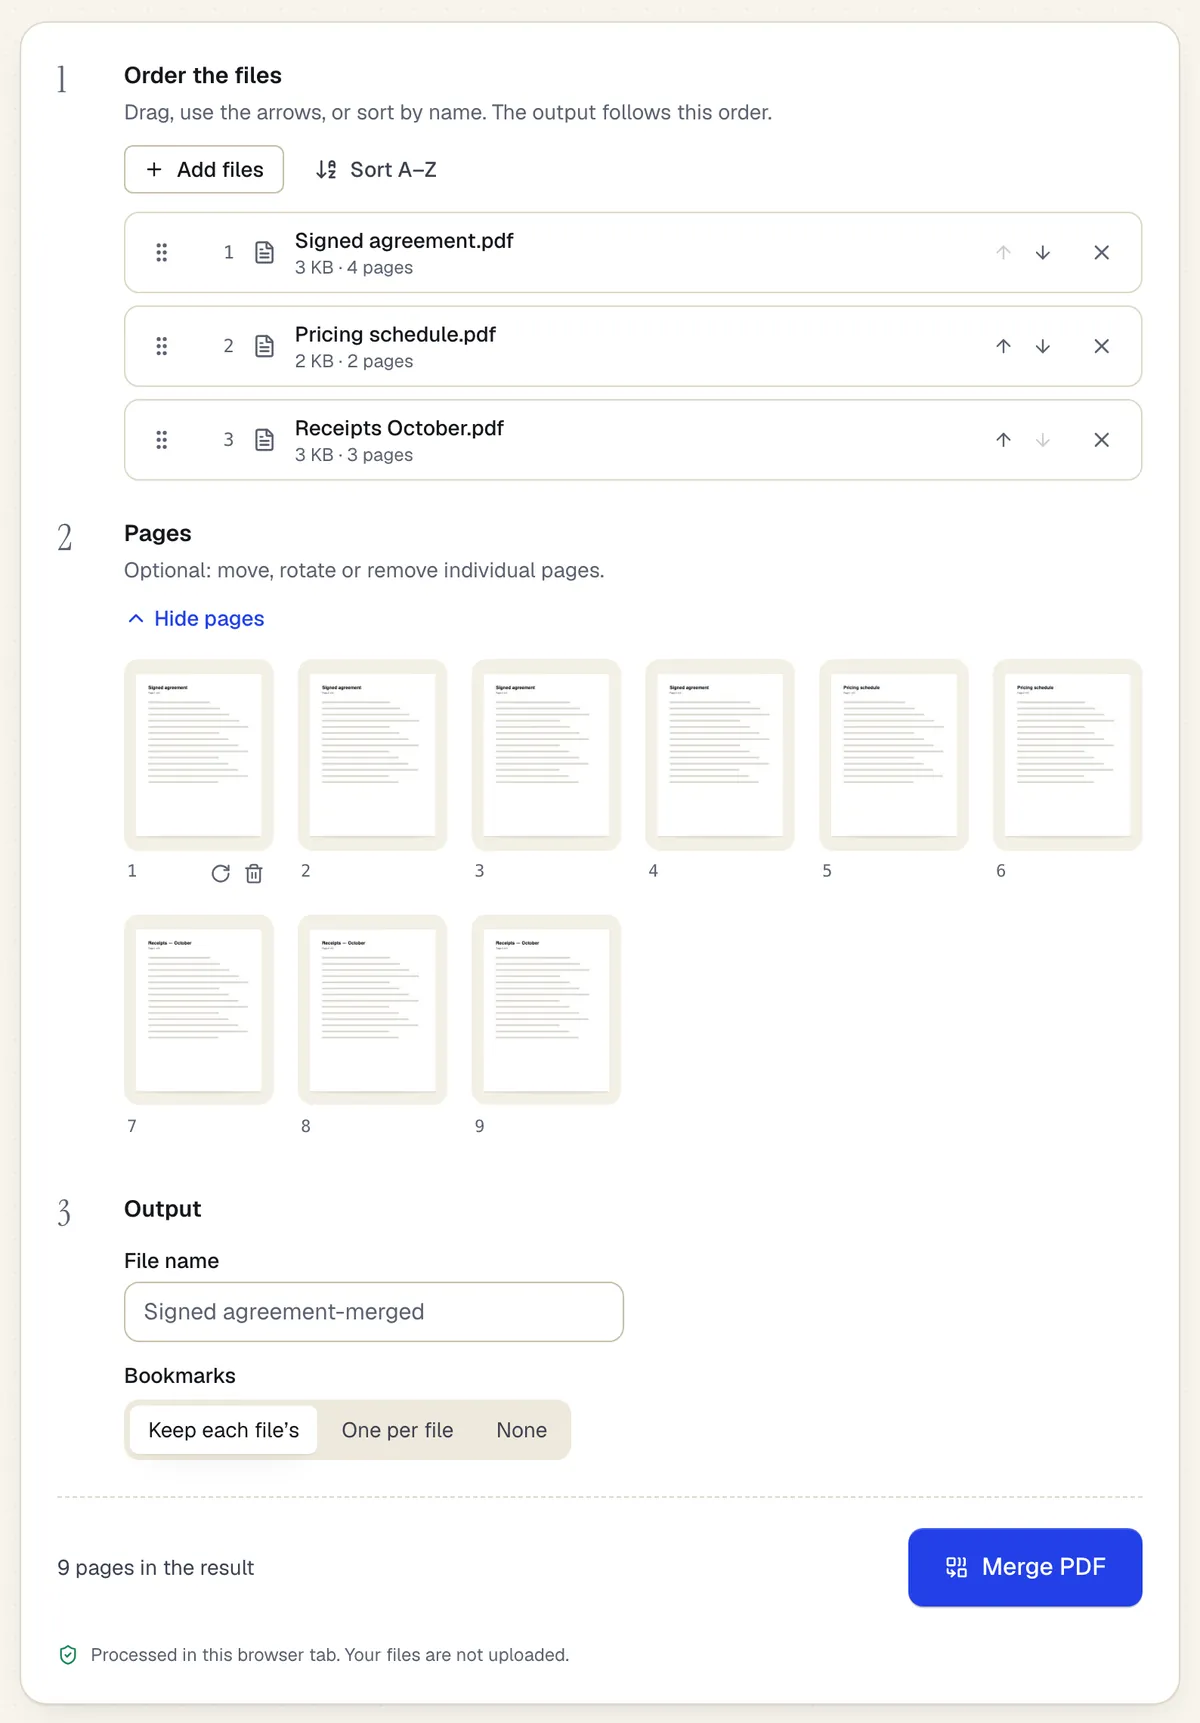This screenshot has width=1200, height=1723.
Task: Click '3 KB · 4 pages' file info
Action: 354,268
